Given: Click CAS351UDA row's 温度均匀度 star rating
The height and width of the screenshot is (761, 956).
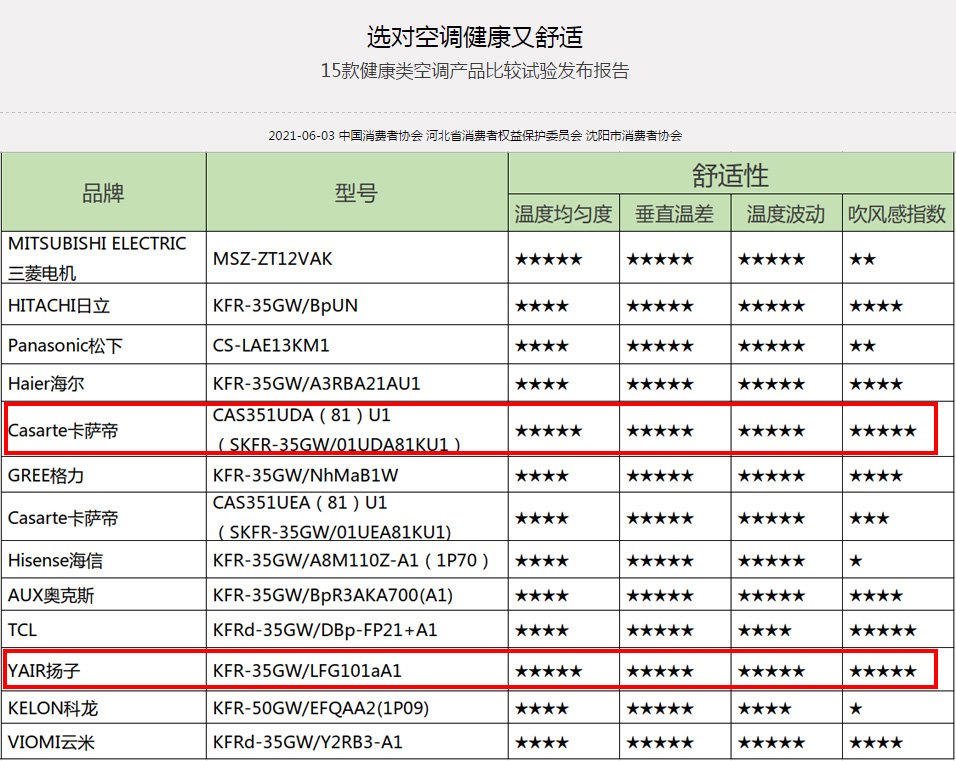Looking at the screenshot, I should tap(549, 431).
